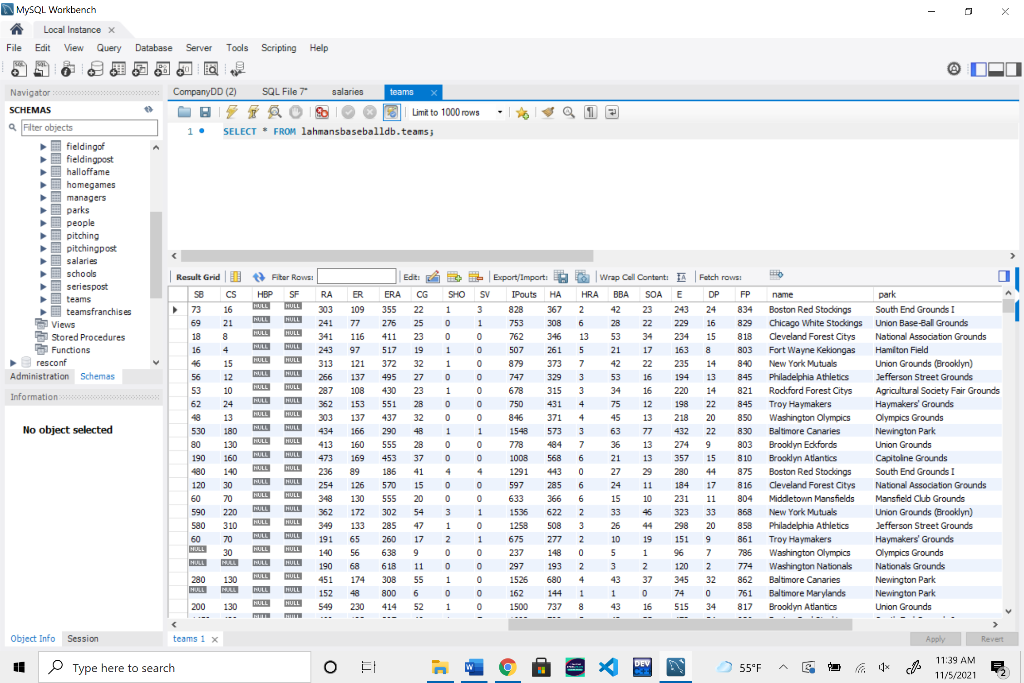This screenshot has width=1024, height=683.
Task: Execute the SQL query with lightning bolt
Action: click(231, 112)
